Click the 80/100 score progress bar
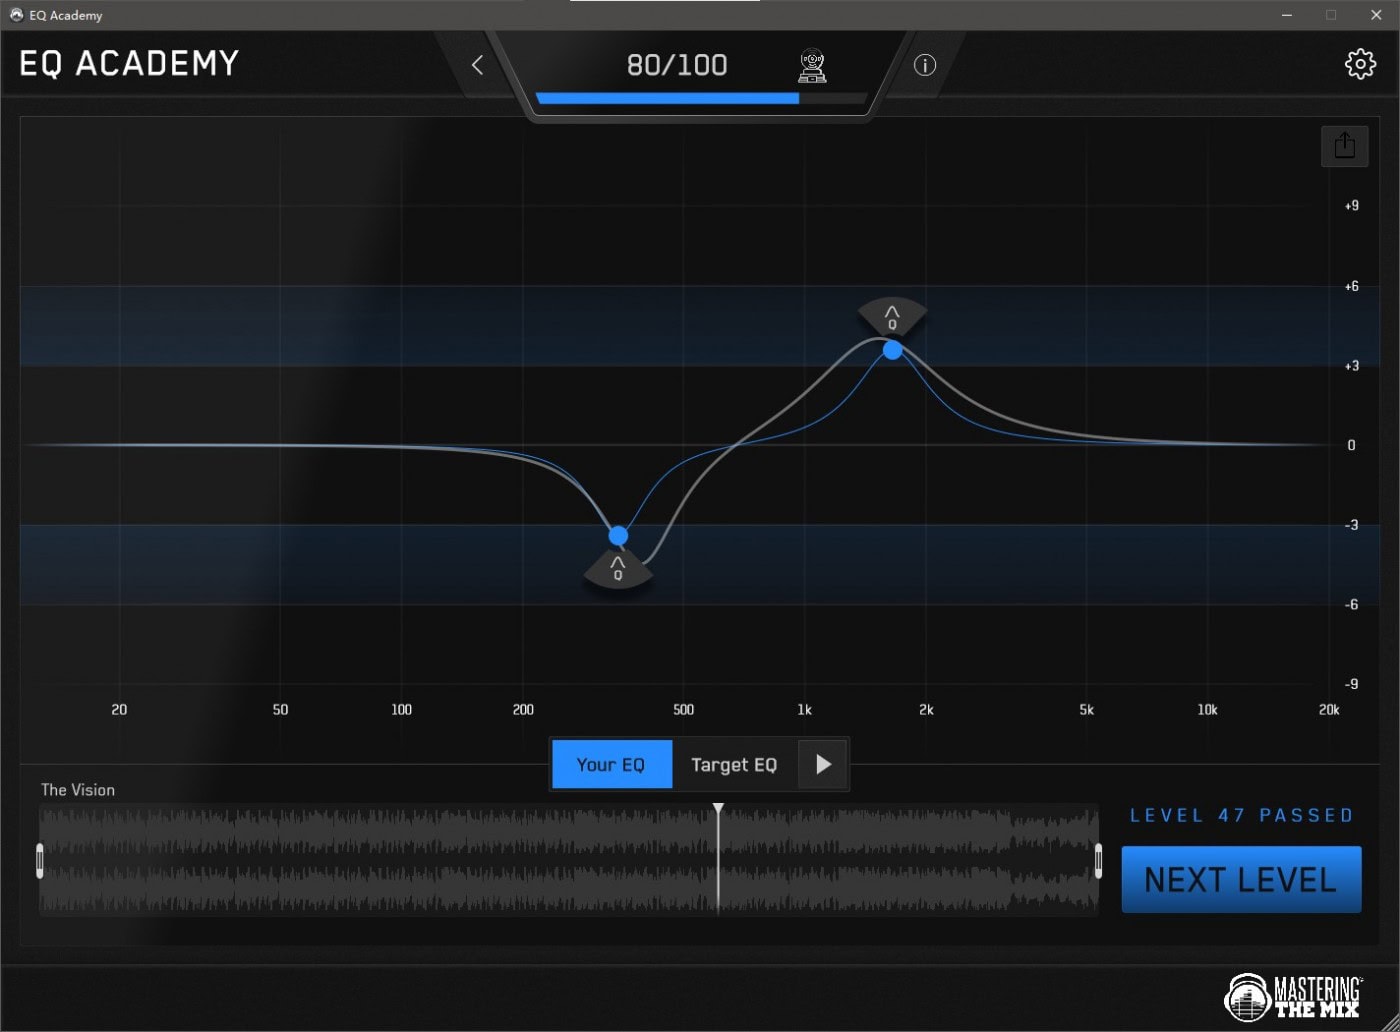 (700, 98)
